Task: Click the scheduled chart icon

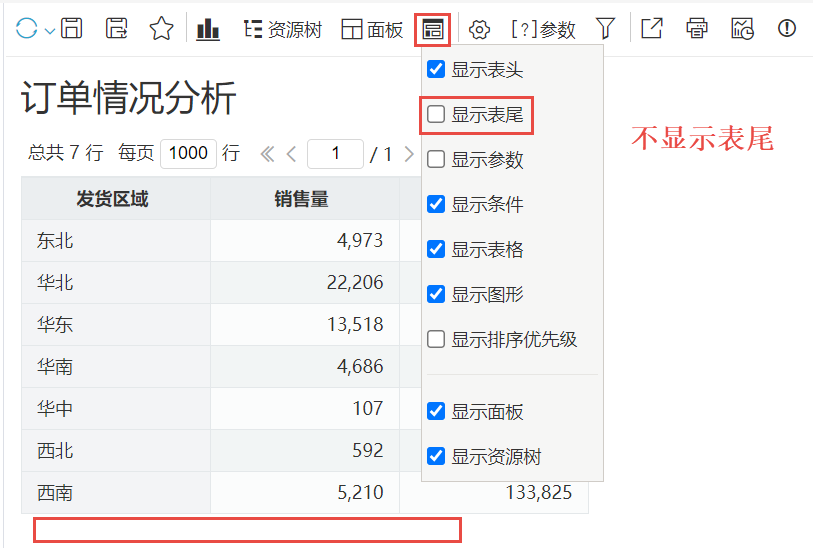Action: [x=742, y=29]
